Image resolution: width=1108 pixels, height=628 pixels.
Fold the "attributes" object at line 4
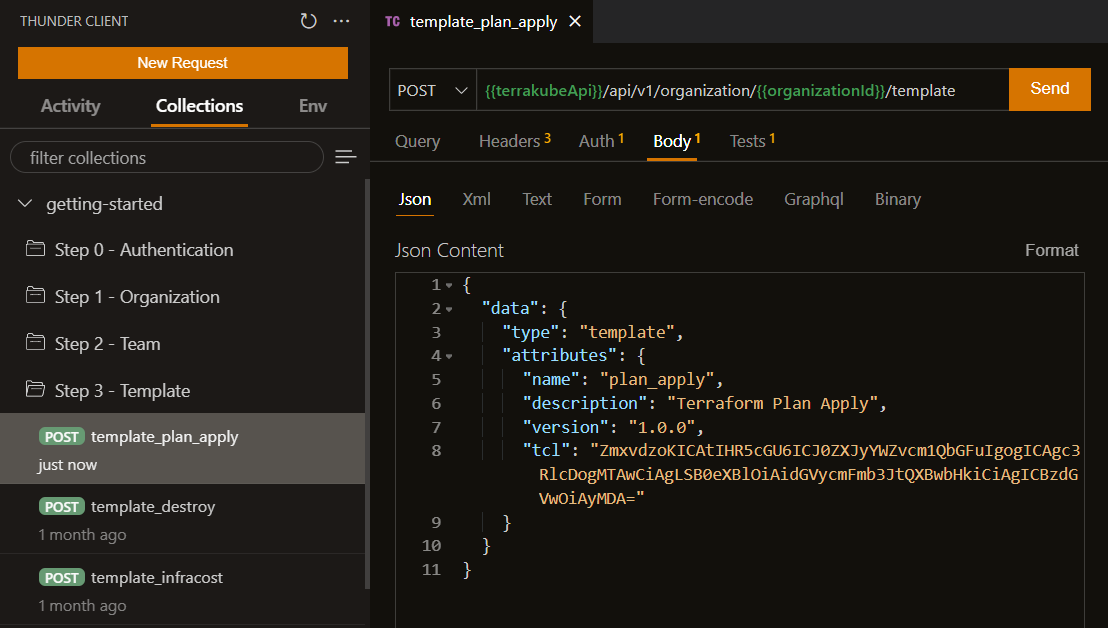pos(449,356)
